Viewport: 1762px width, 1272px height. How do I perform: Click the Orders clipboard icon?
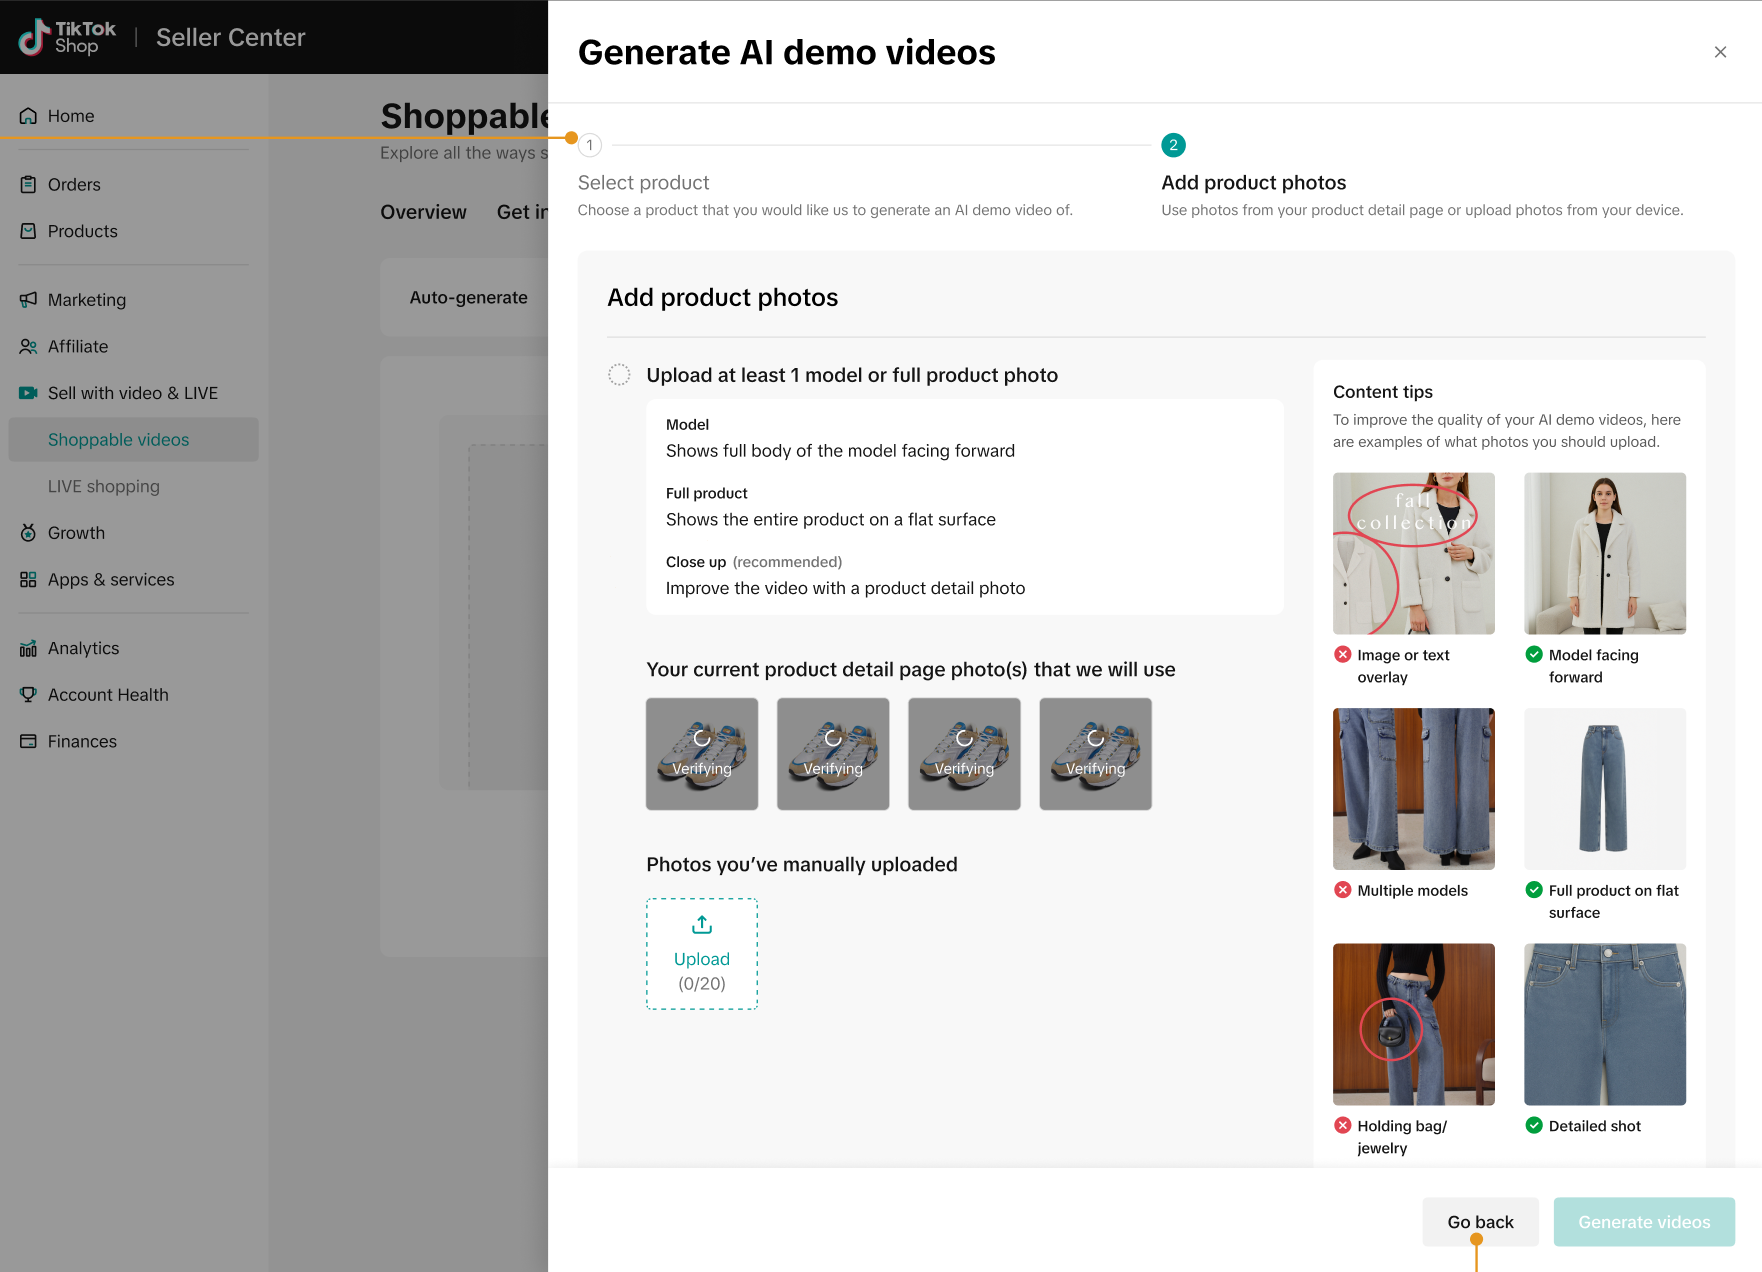pyautogui.click(x=28, y=185)
